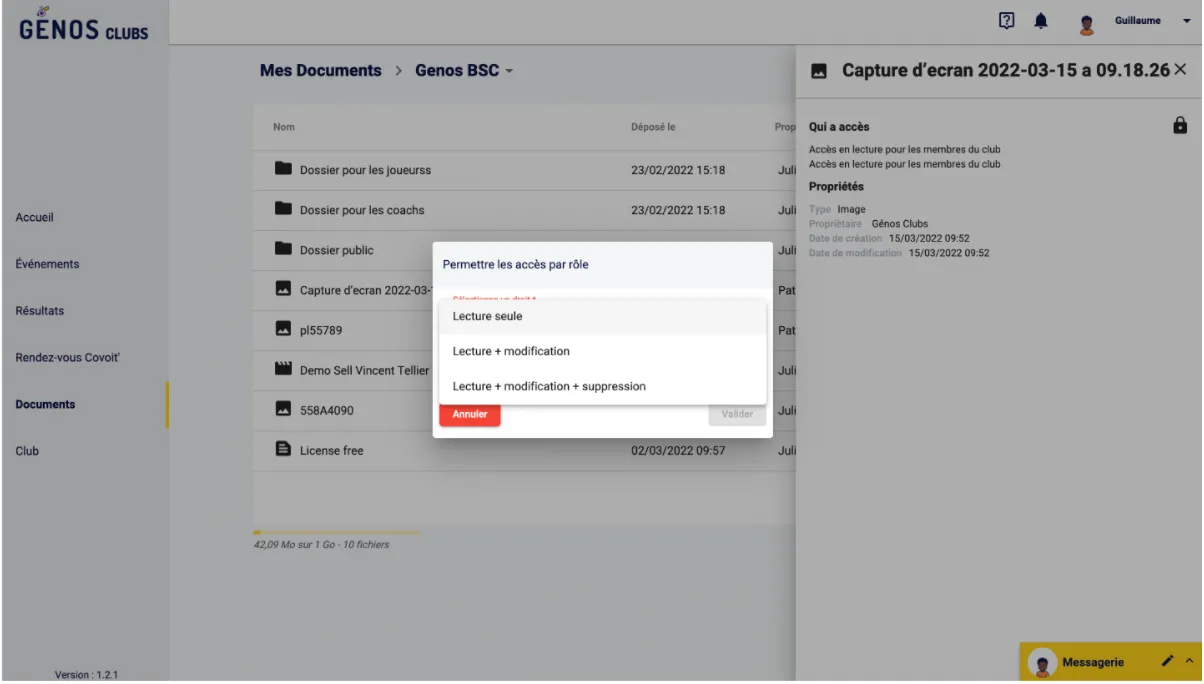This screenshot has height=684, width=1204.
Task: Click the Guillaume user avatar
Action: pos(1087,24)
